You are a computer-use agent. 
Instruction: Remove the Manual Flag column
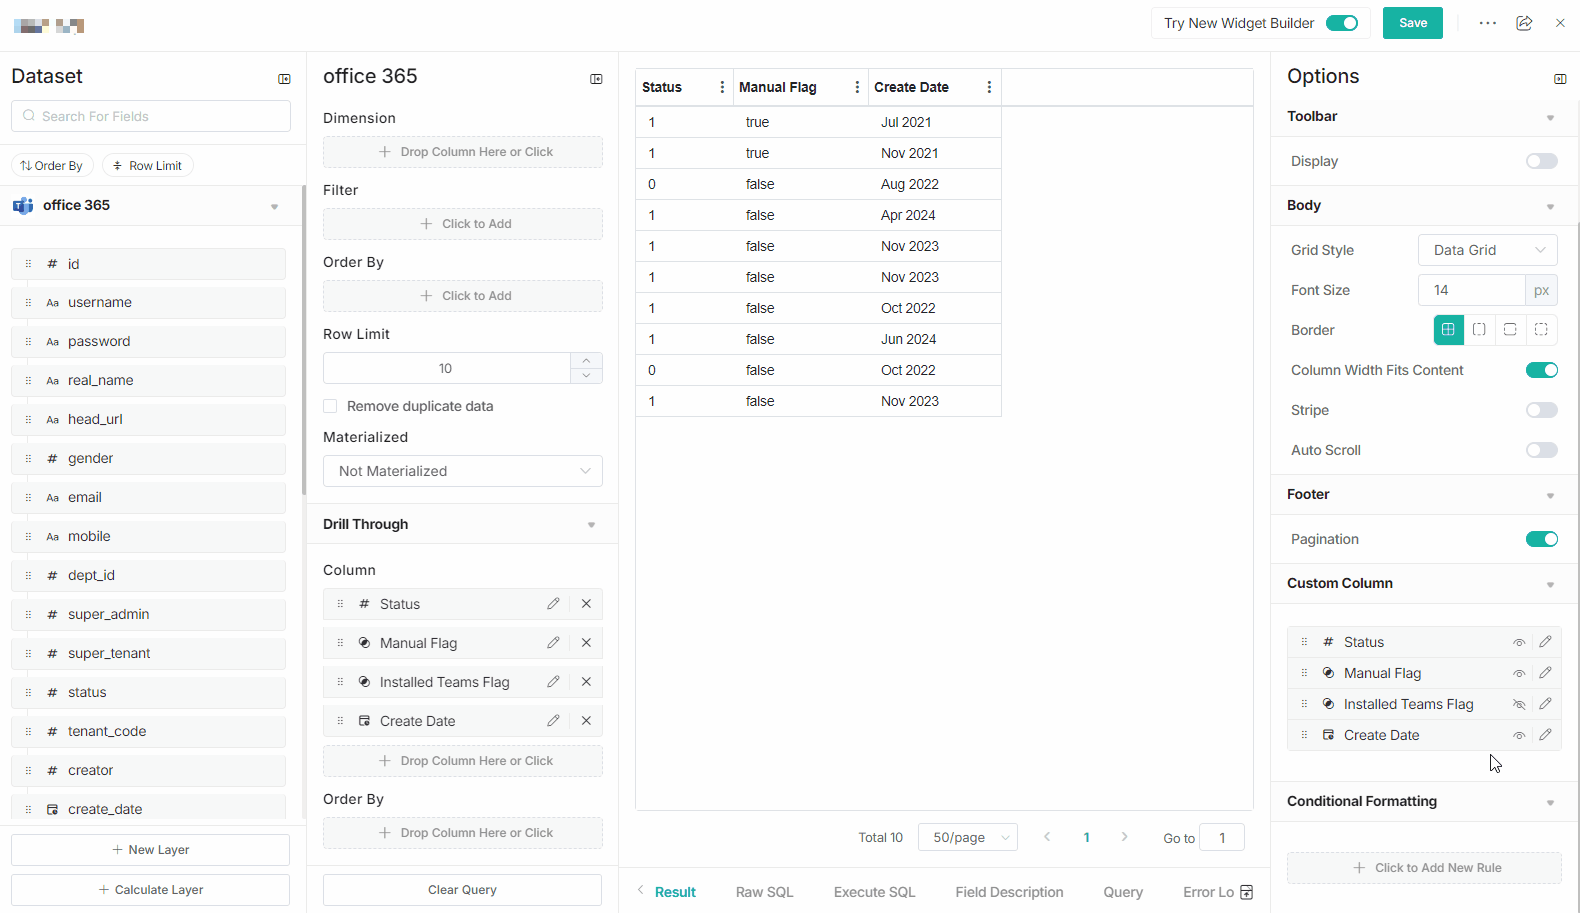(586, 643)
